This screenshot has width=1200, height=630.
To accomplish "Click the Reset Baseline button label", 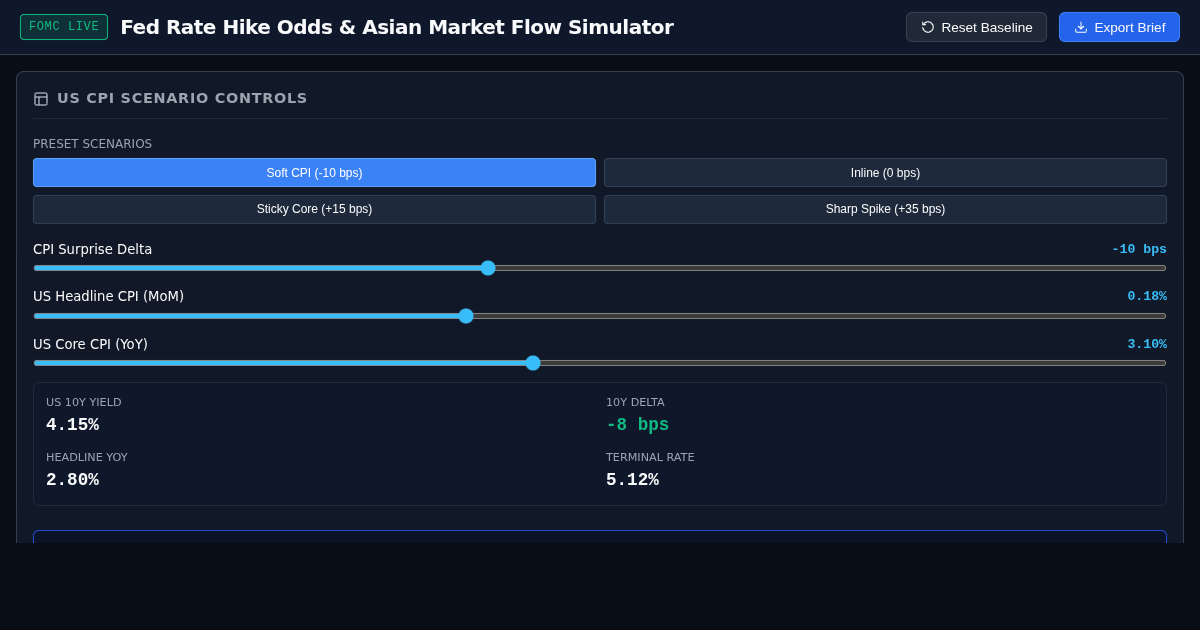I will coord(987,27).
